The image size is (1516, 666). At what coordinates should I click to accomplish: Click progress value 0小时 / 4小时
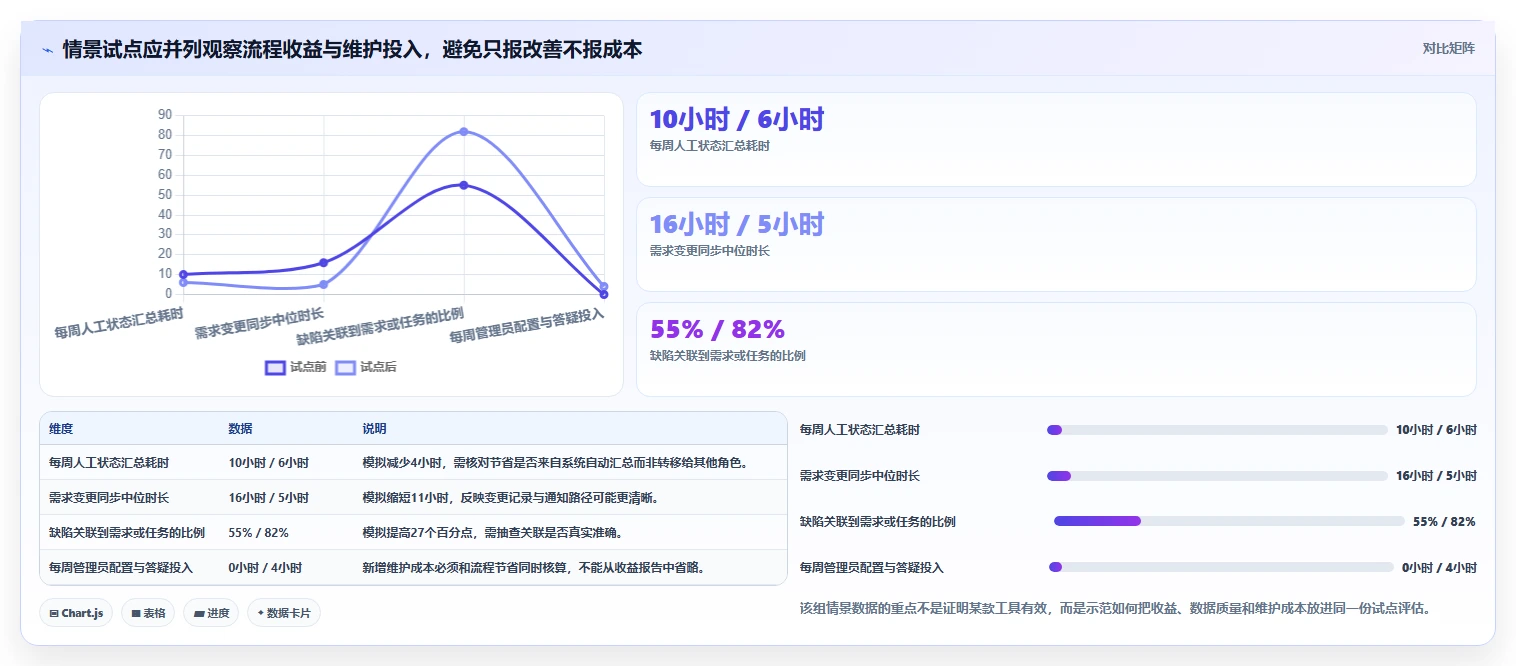1439,567
